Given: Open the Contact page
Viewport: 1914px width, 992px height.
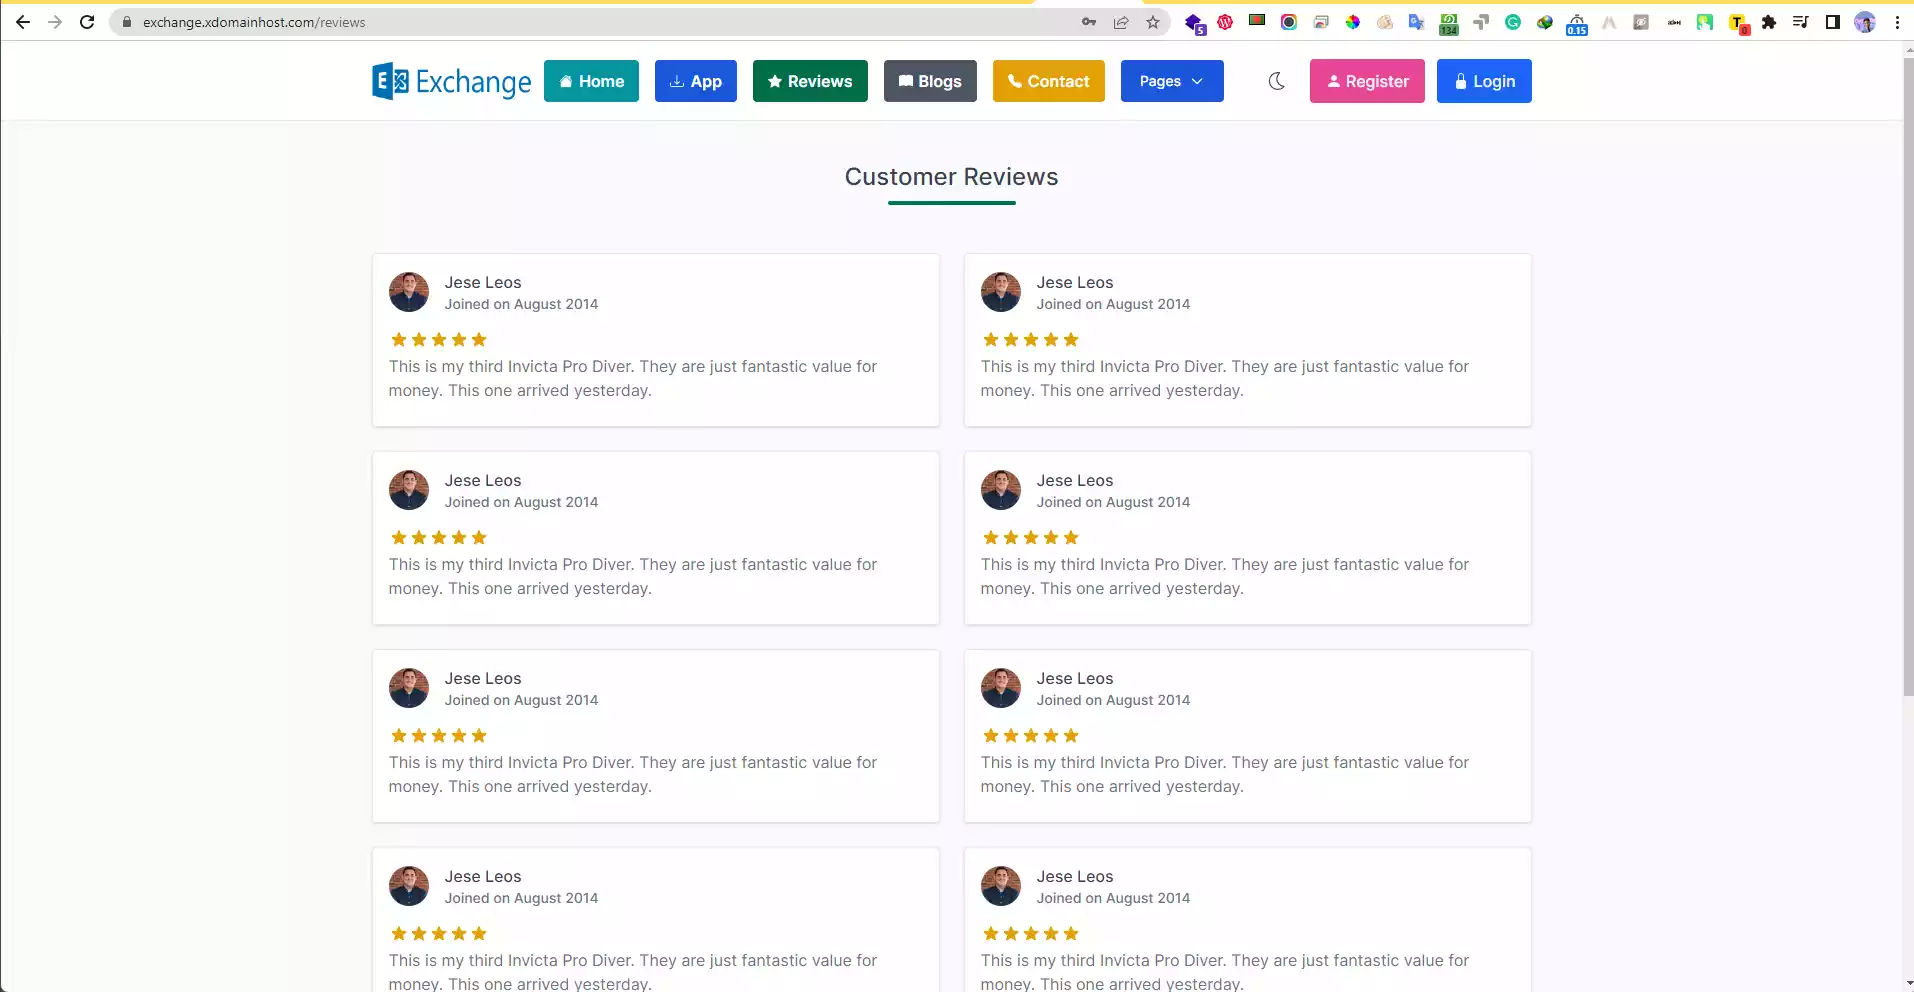Looking at the screenshot, I should click(1048, 81).
